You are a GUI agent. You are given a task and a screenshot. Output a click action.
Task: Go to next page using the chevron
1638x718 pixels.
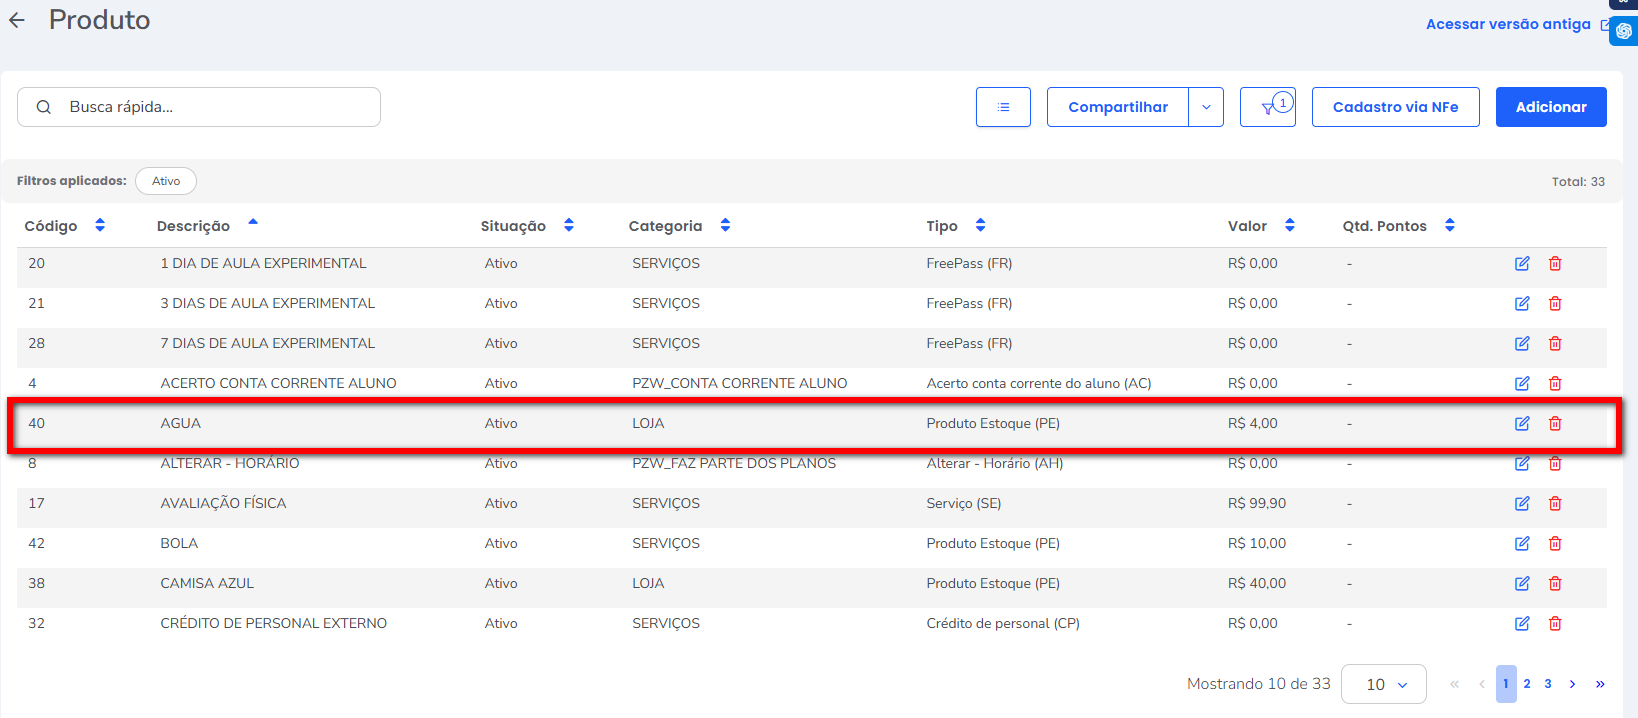(x=1572, y=684)
